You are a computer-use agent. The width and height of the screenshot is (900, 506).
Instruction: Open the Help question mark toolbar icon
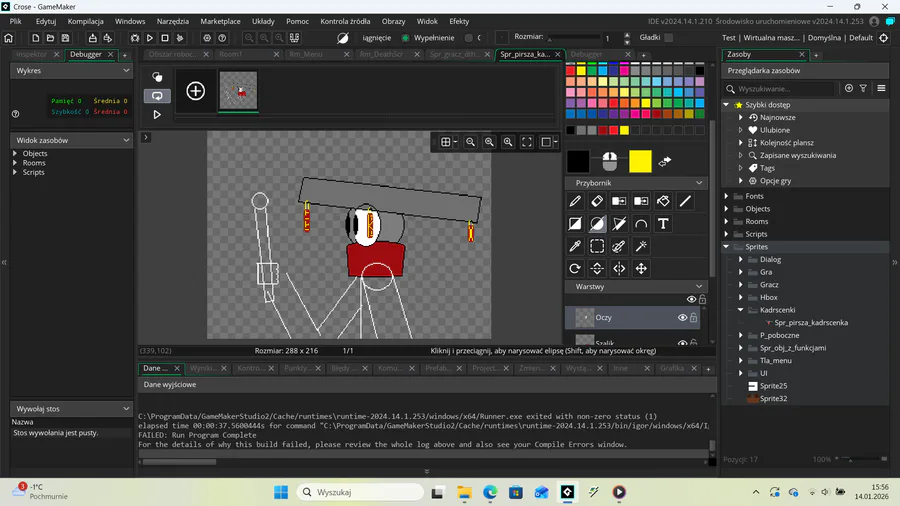click(x=222, y=38)
